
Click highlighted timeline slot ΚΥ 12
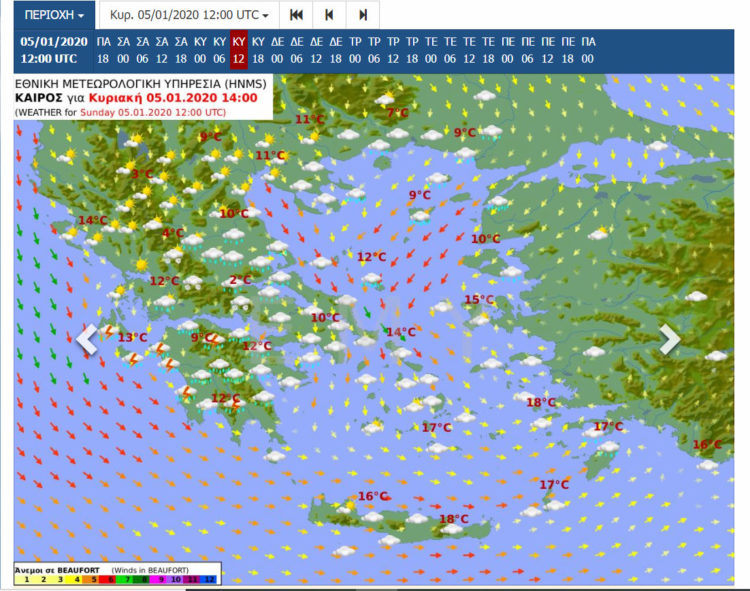239,50
